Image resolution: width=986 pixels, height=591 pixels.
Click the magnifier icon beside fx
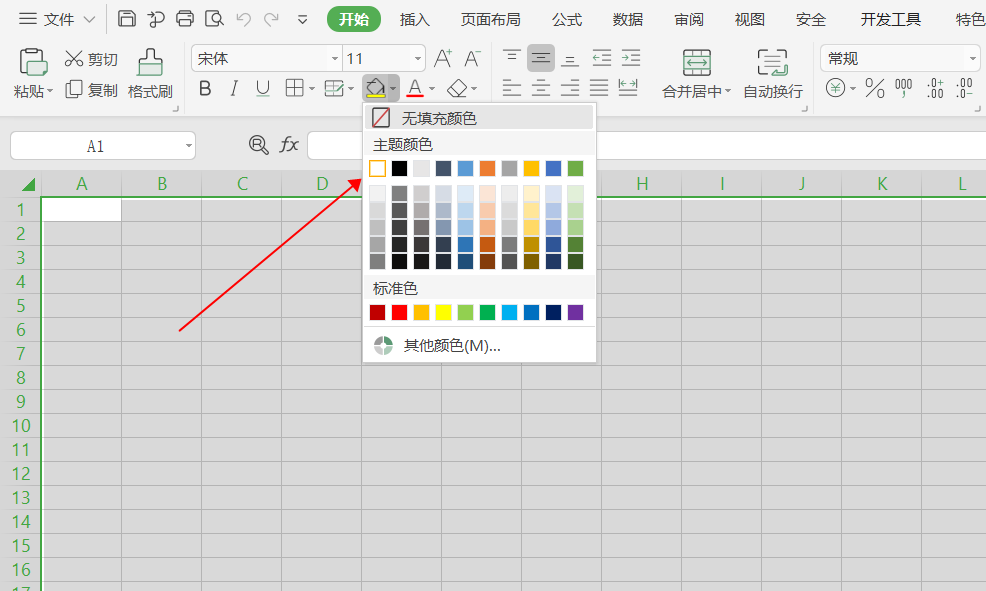[x=258, y=145]
